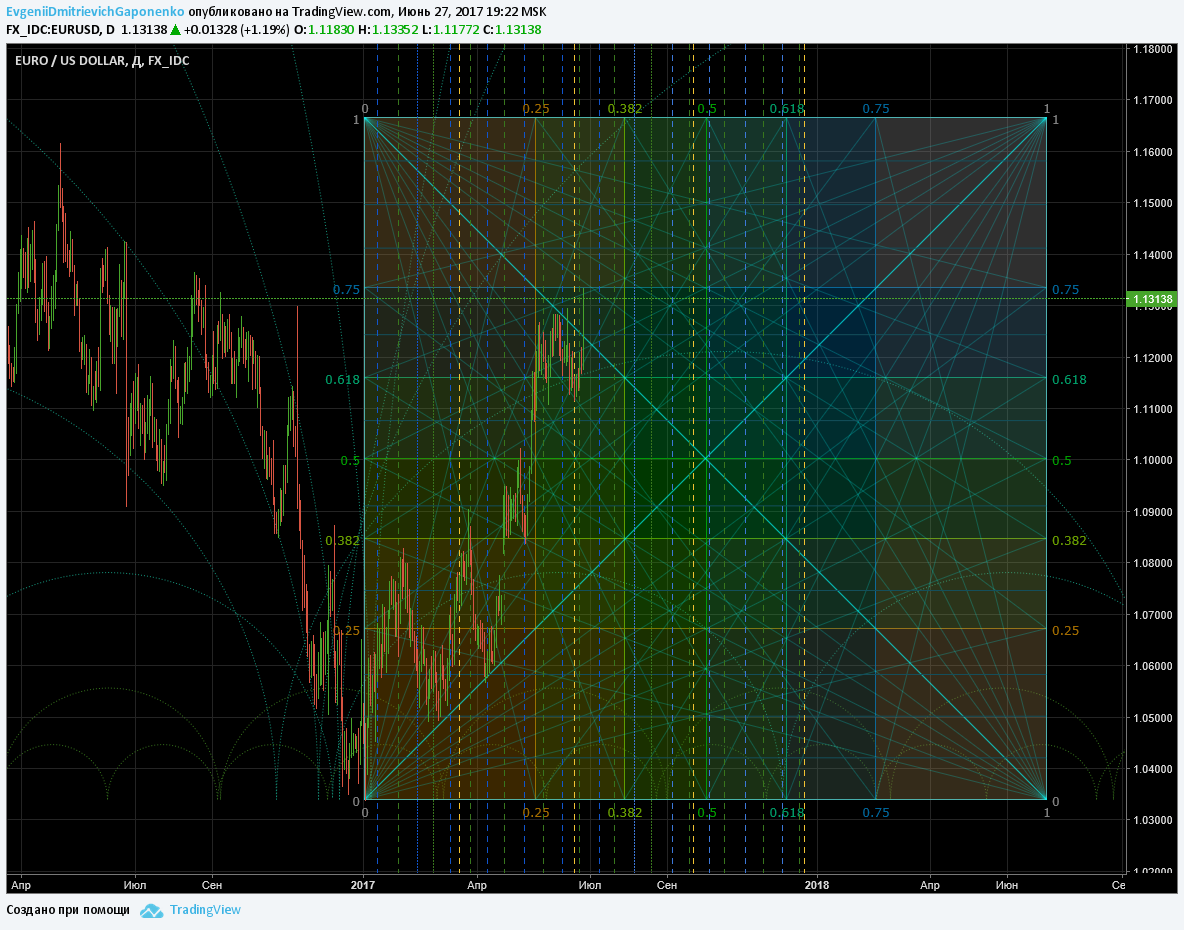Click the green up-arrow price change icon

point(175,30)
